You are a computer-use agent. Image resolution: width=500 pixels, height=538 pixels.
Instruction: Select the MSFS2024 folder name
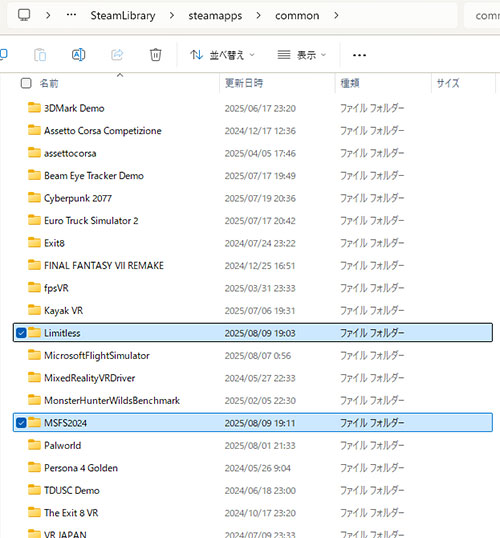(x=65, y=423)
